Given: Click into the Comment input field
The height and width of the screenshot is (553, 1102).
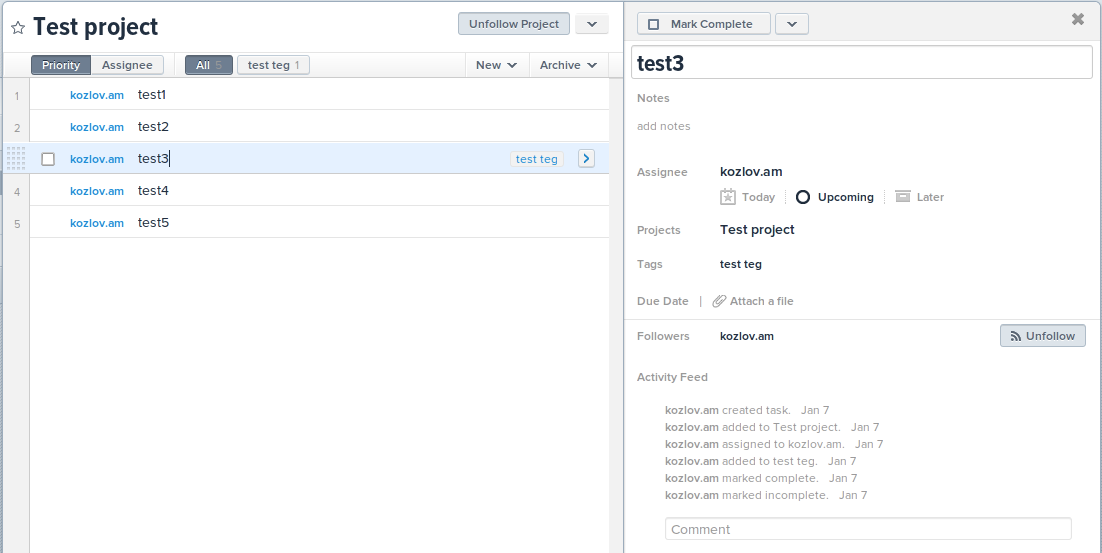Looking at the screenshot, I should [867, 529].
